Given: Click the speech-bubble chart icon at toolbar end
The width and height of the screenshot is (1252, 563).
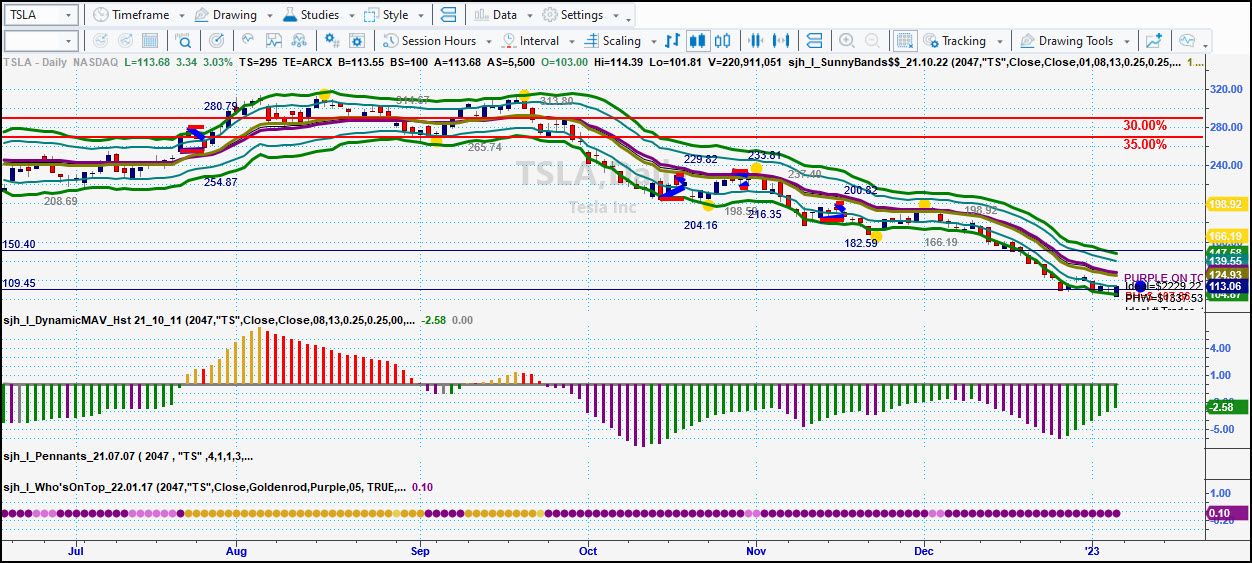Looking at the screenshot, I should pyautogui.click(x=1187, y=41).
